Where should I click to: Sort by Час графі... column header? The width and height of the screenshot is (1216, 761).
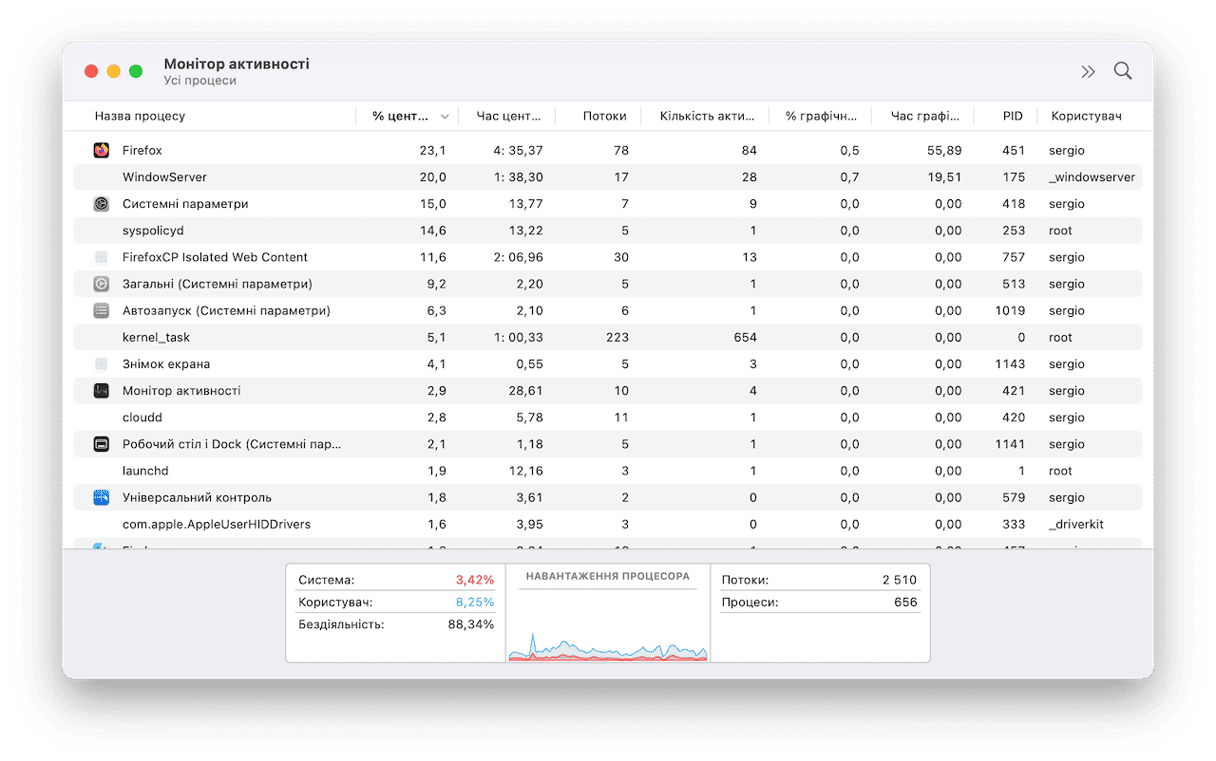(x=925, y=116)
